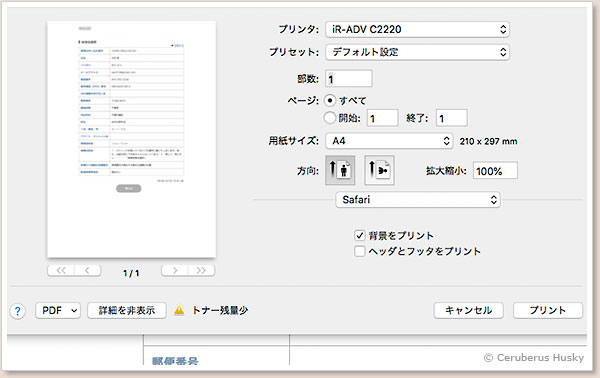The image size is (600, 378).
Task: Click the 開始 page number field
Action: click(383, 118)
